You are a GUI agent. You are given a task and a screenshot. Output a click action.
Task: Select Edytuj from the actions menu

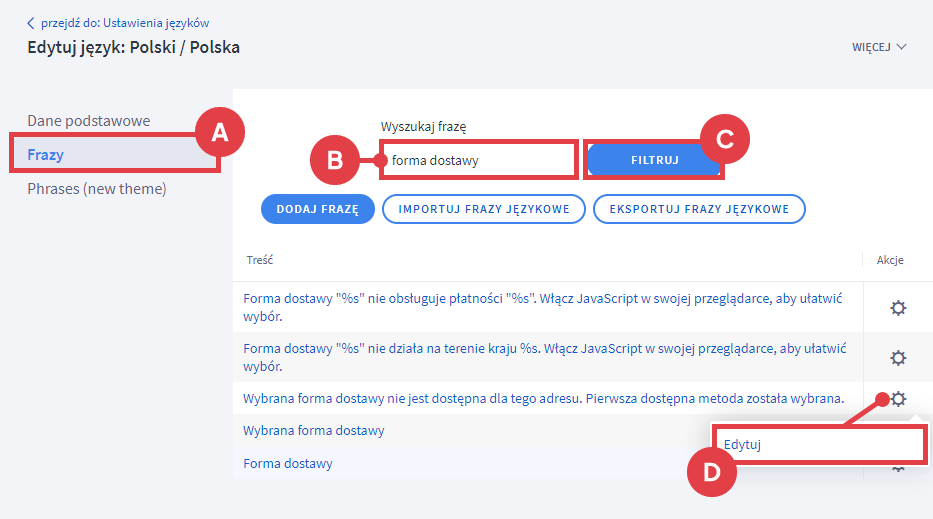(x=742, y=444)
